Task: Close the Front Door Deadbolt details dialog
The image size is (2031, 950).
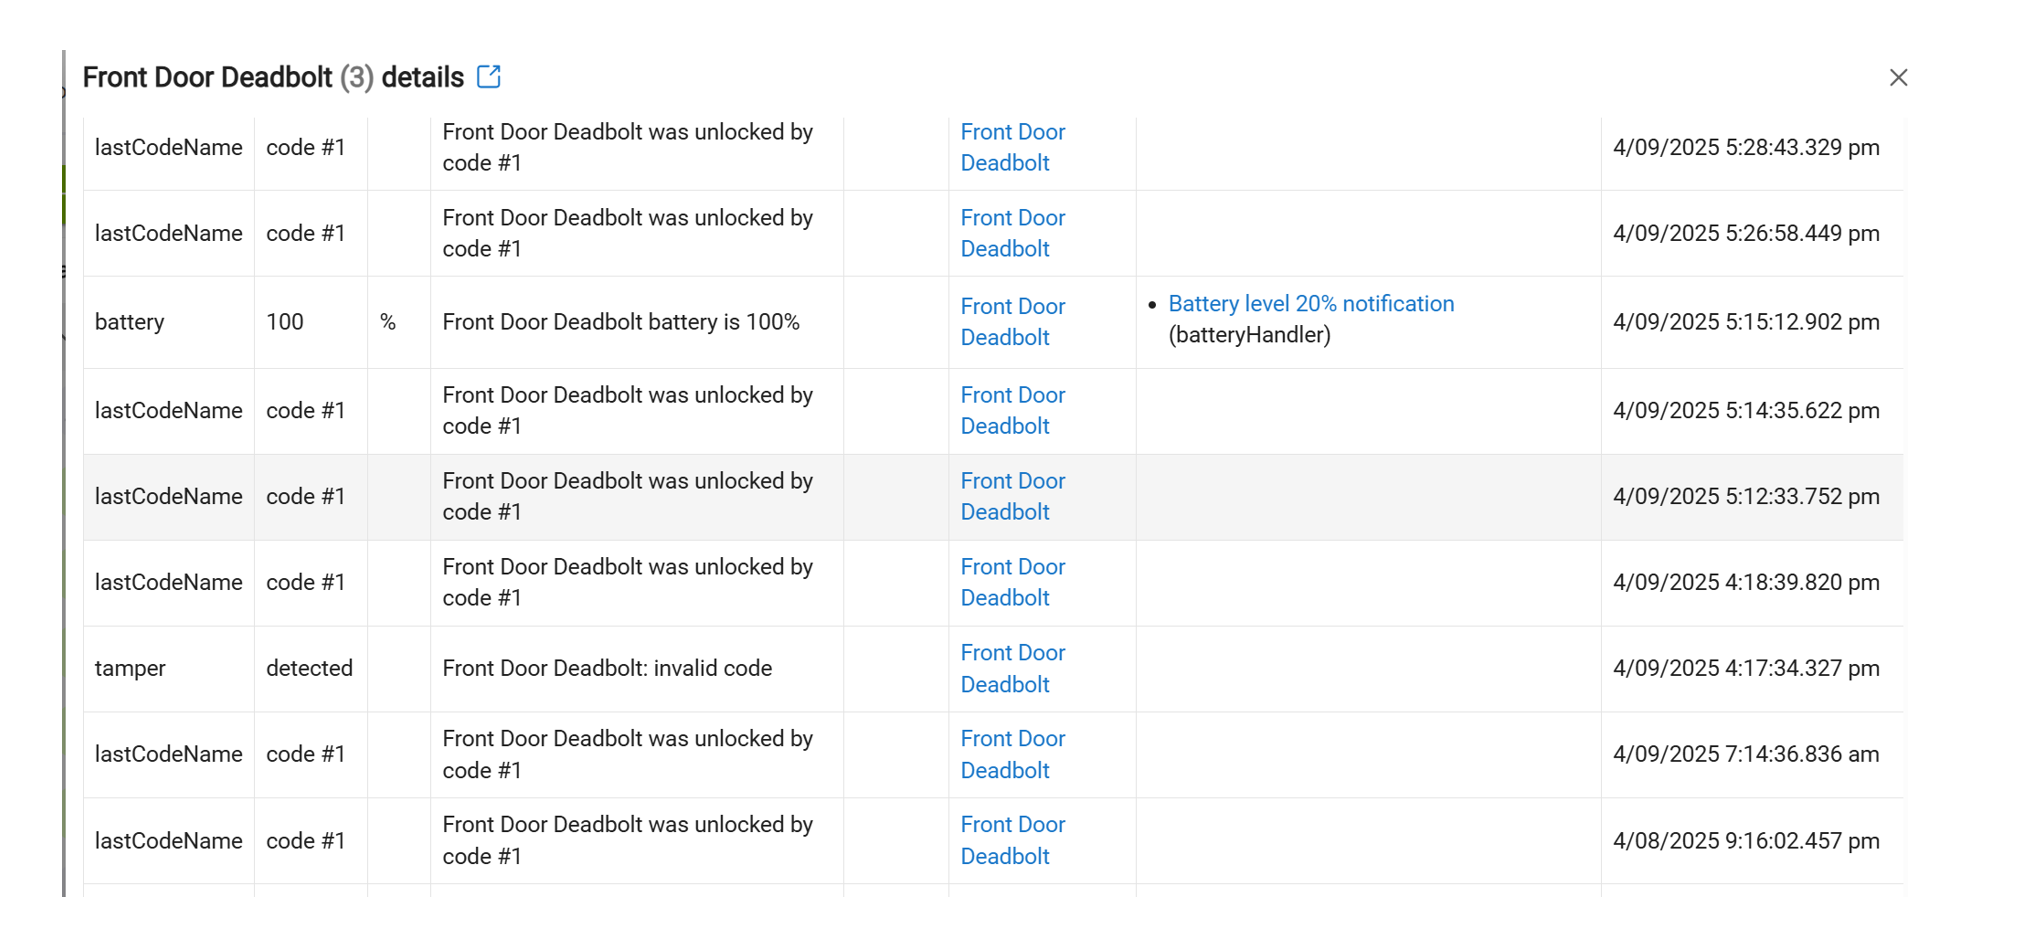Action: coord(1898,77)
